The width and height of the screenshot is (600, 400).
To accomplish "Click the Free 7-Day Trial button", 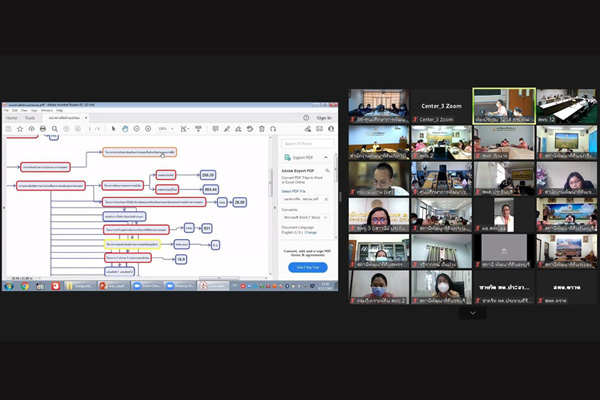I will [x=308, y=267].
